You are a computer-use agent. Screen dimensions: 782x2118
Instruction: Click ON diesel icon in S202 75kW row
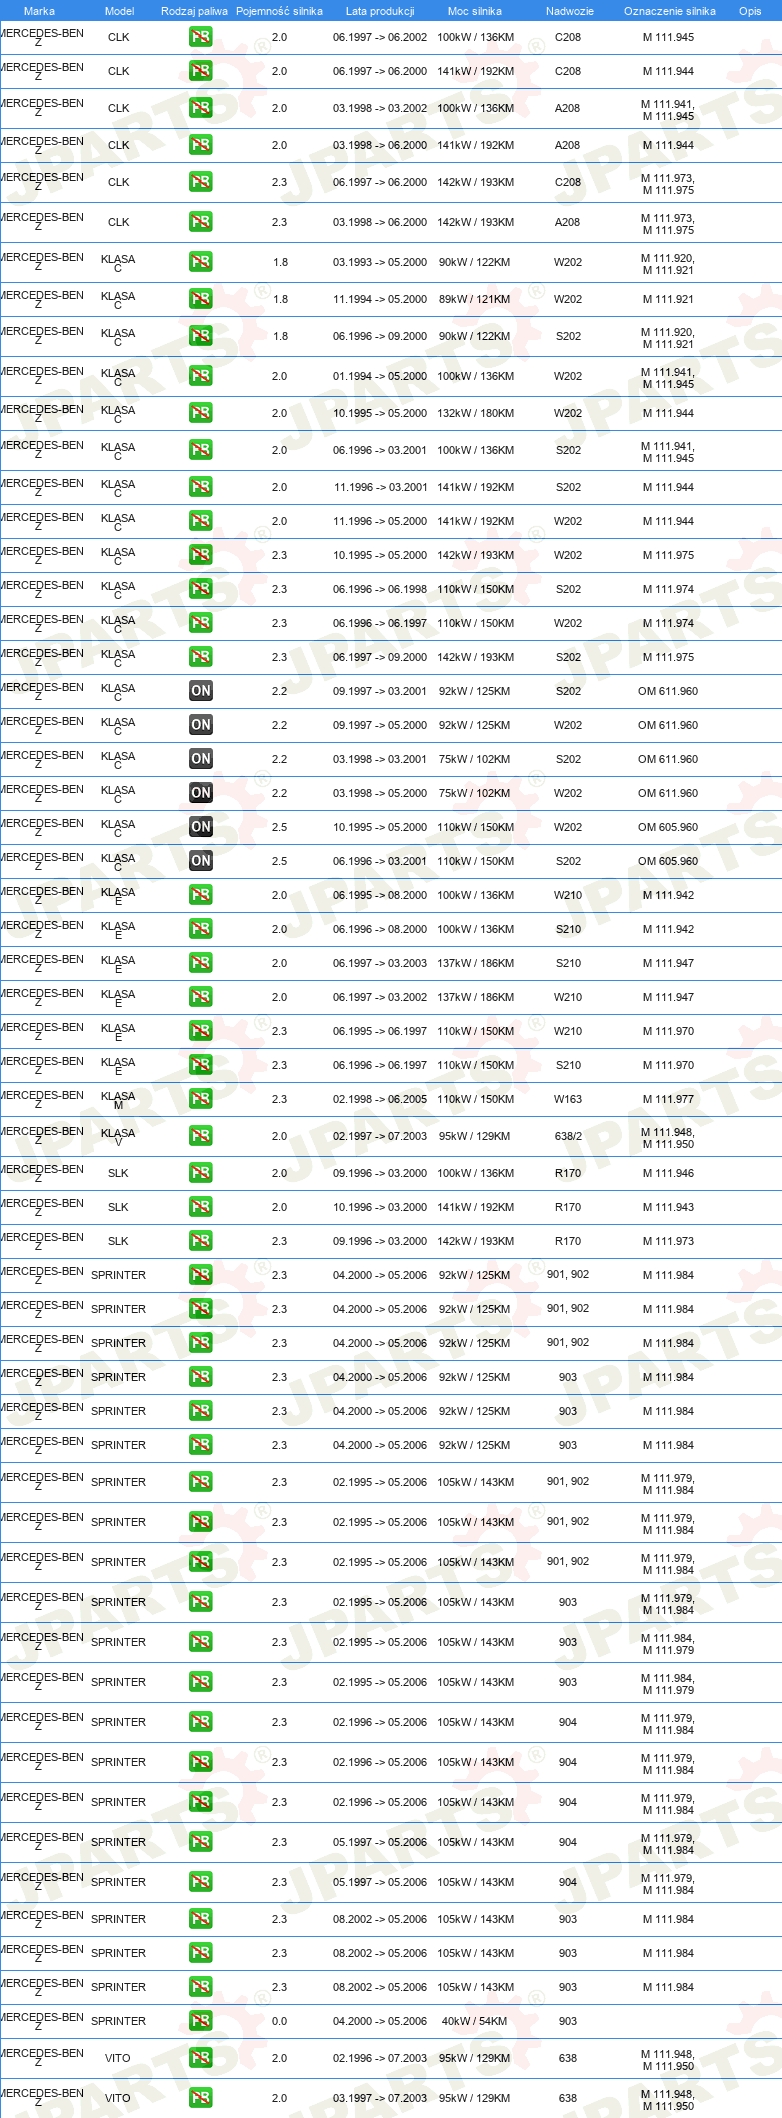click(200, 759)
